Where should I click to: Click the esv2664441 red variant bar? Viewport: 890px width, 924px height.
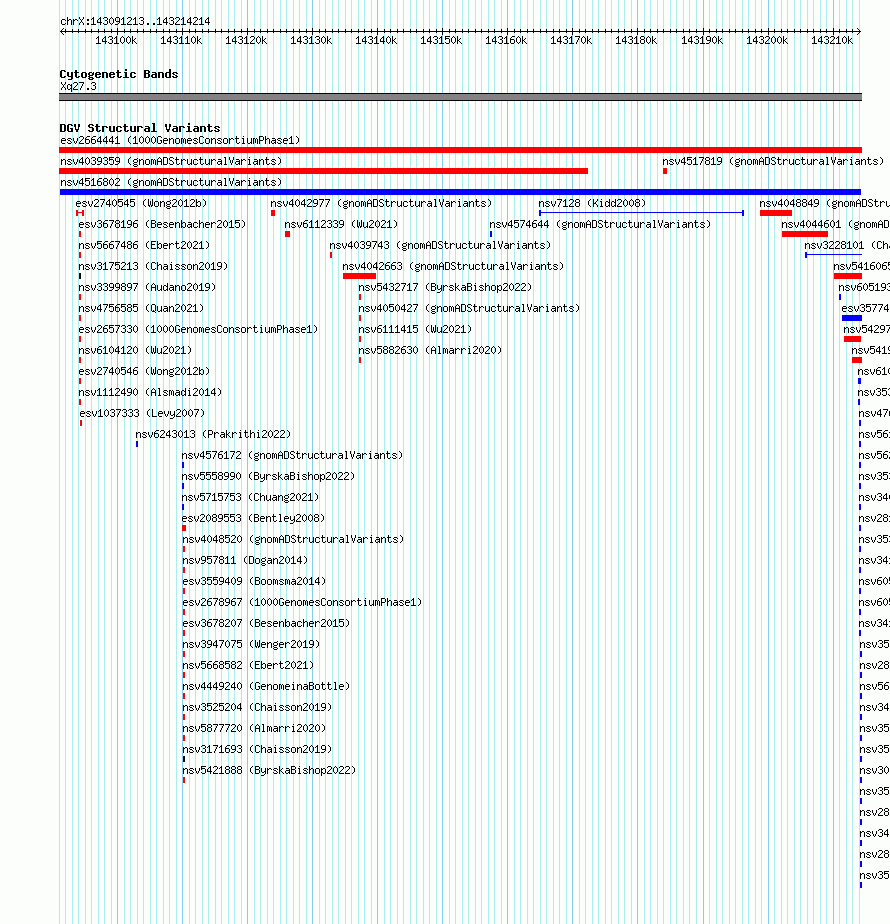460,150
